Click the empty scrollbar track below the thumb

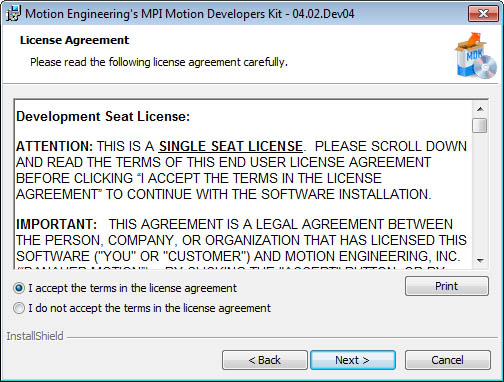click(480, 193)
